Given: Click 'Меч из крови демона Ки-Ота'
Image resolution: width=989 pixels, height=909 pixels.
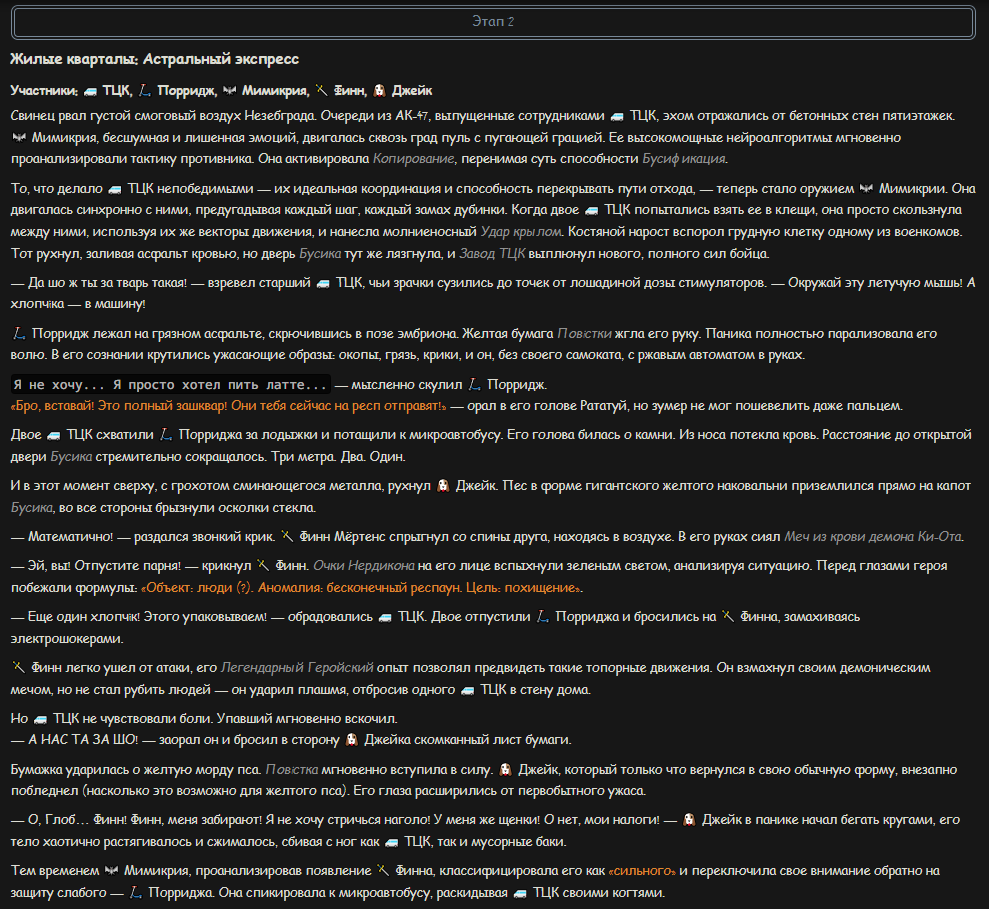Looking at the screenshot, I should coord(873,537).
